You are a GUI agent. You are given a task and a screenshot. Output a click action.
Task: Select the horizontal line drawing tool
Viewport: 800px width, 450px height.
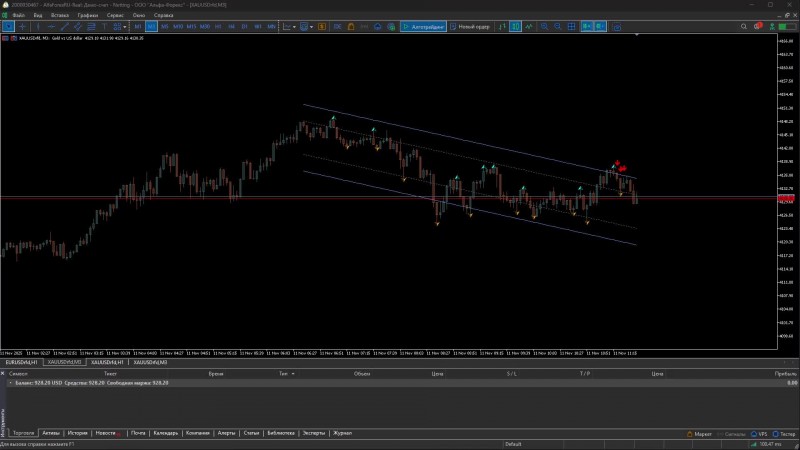click(x=51, y=27)
